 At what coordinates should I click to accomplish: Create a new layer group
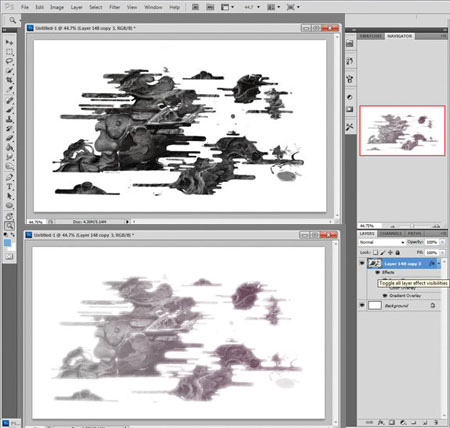tap(414, 422)
